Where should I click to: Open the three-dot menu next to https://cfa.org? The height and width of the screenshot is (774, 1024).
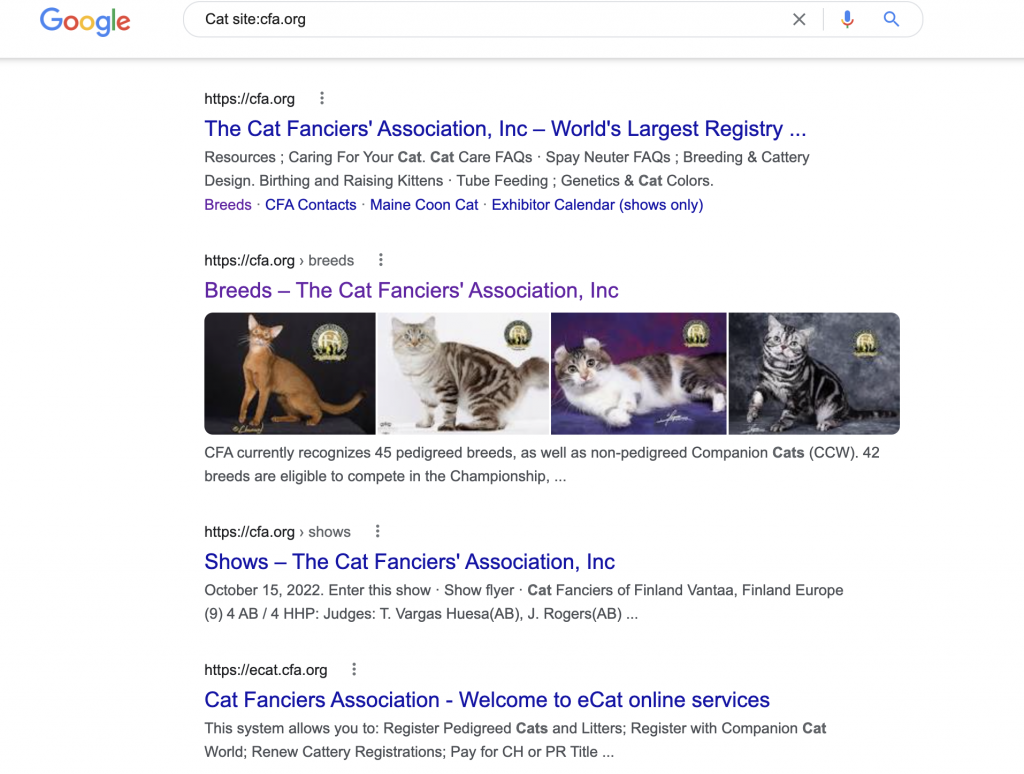click(321, 99)
